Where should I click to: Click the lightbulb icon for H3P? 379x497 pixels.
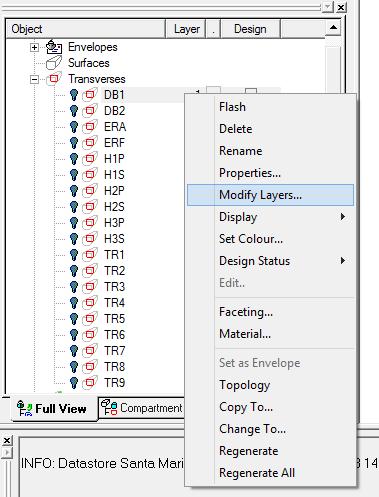pyautogui.click(x=74, y=223)
